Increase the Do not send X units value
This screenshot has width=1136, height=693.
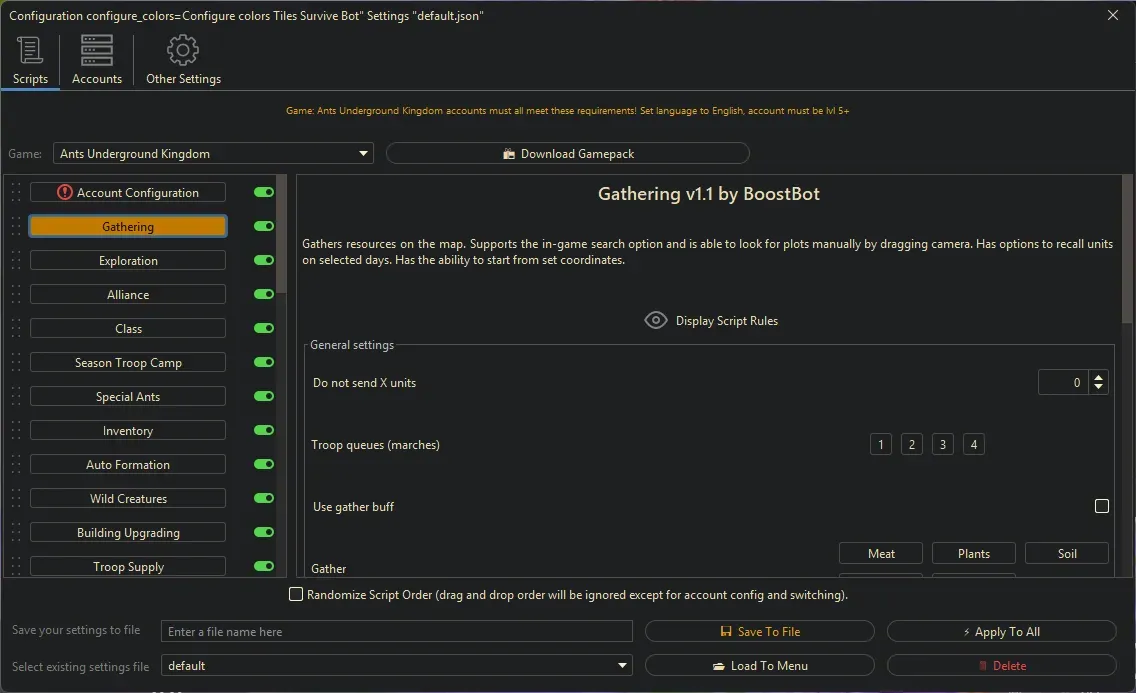click(1099, 377)
